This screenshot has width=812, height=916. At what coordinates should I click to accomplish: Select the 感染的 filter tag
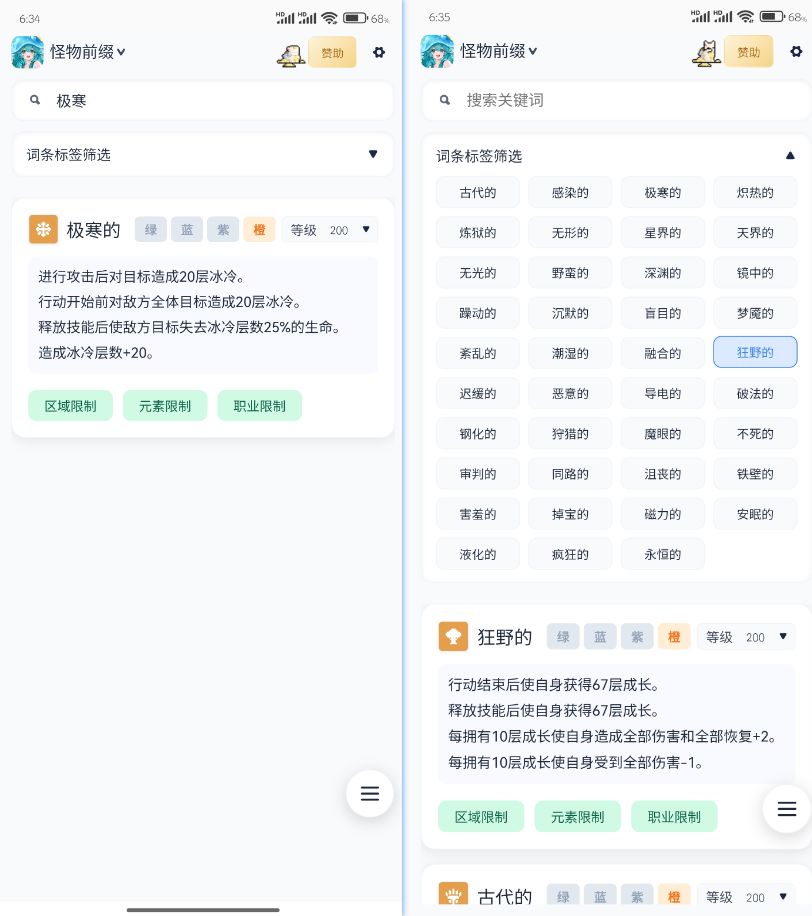pos(570,193)
